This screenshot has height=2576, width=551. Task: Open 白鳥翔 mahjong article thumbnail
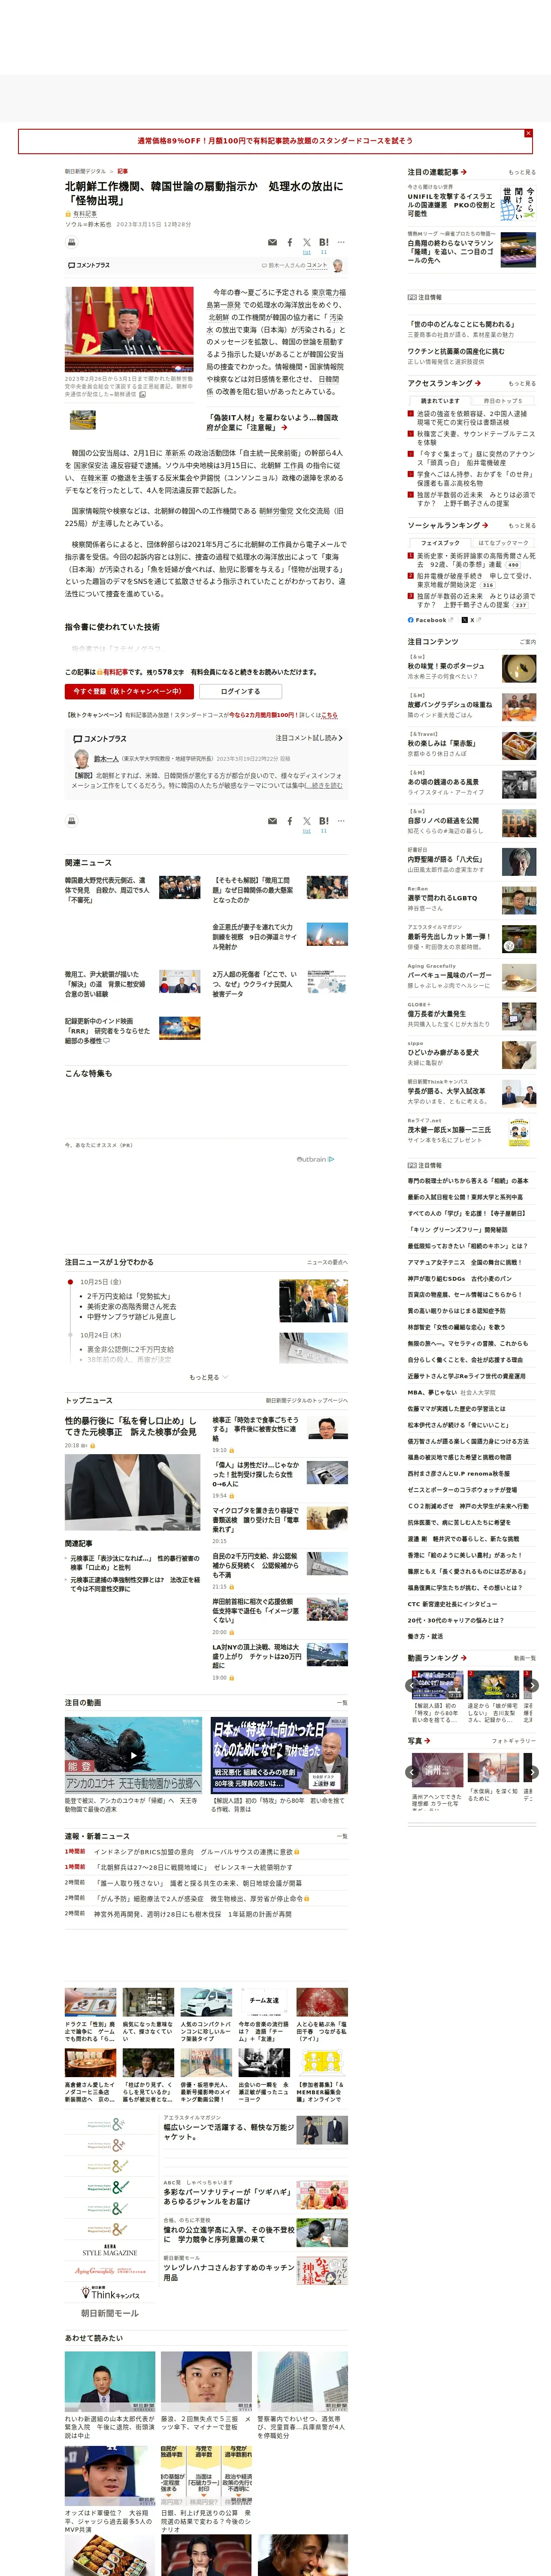(x=518, y=249)
